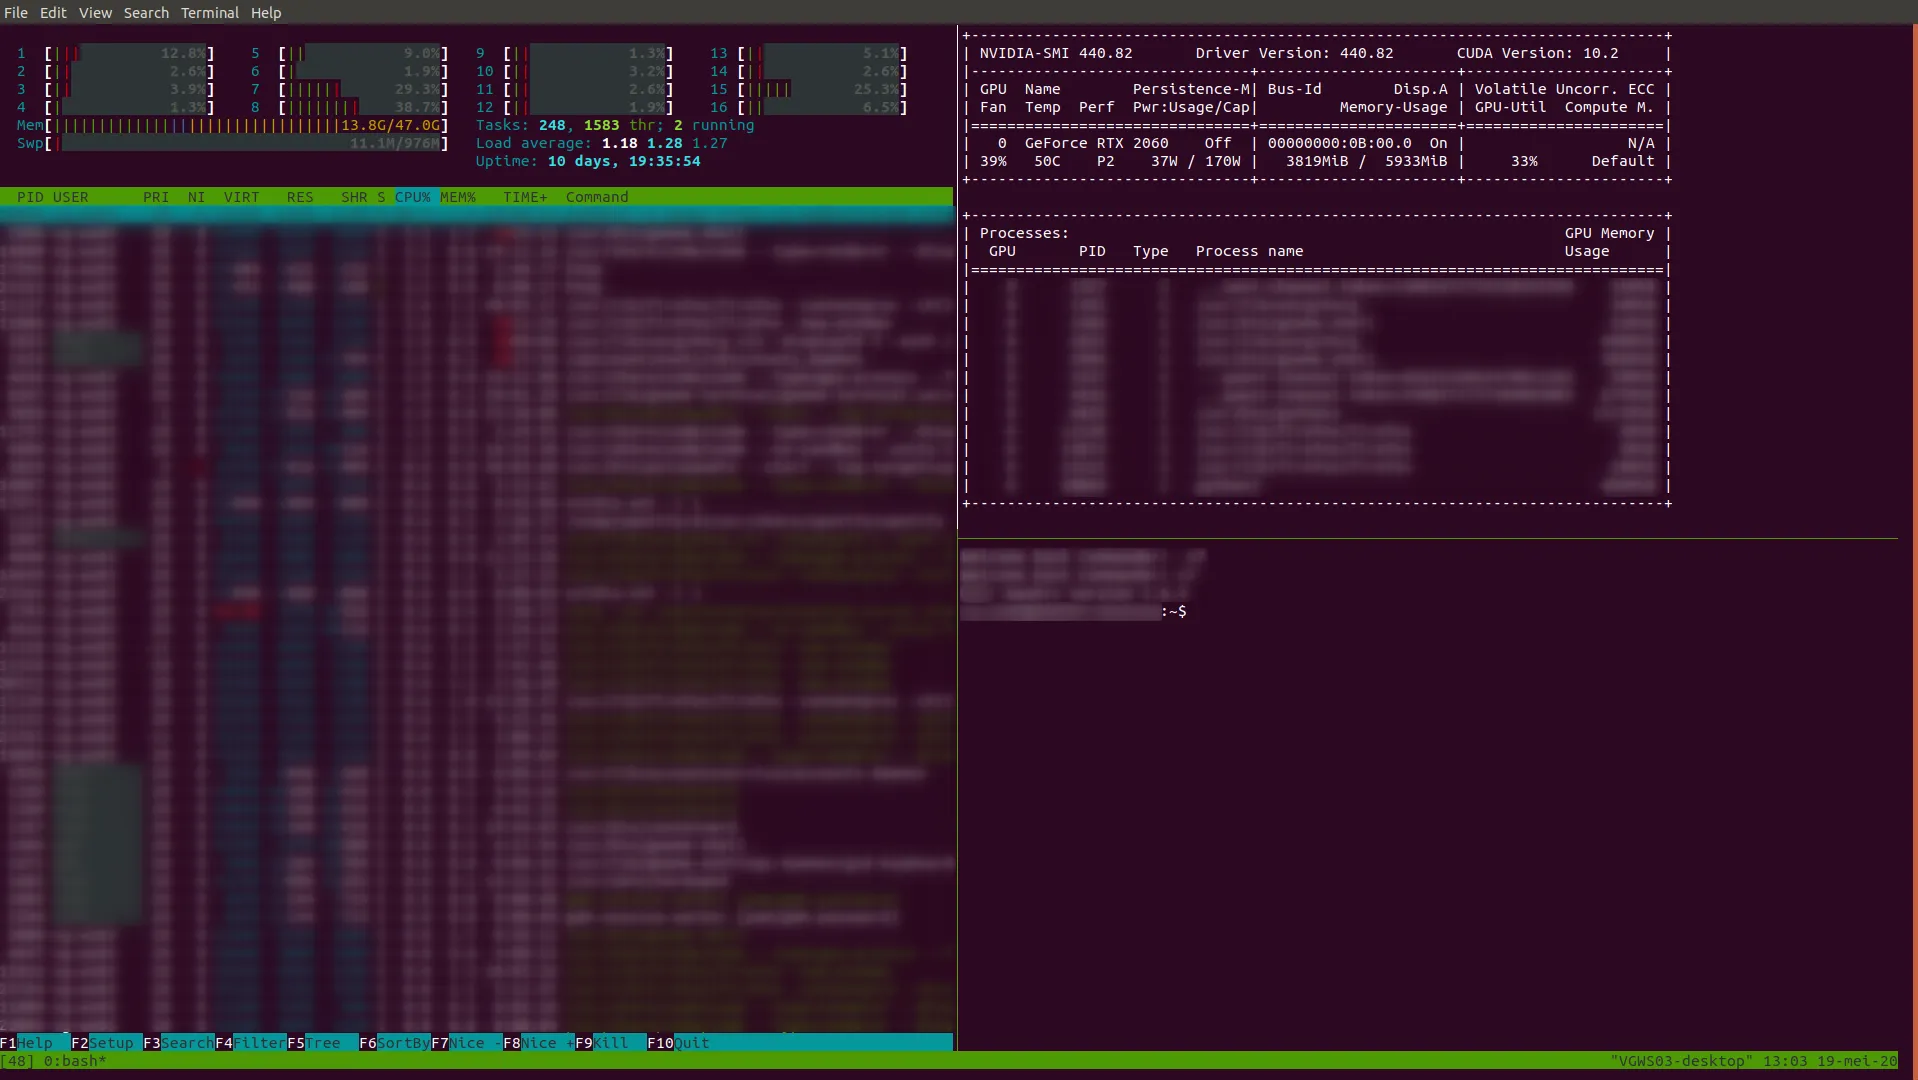Click the PRI column header
The width and height of the screenshot is (1918, 1080).
(156, 197)
